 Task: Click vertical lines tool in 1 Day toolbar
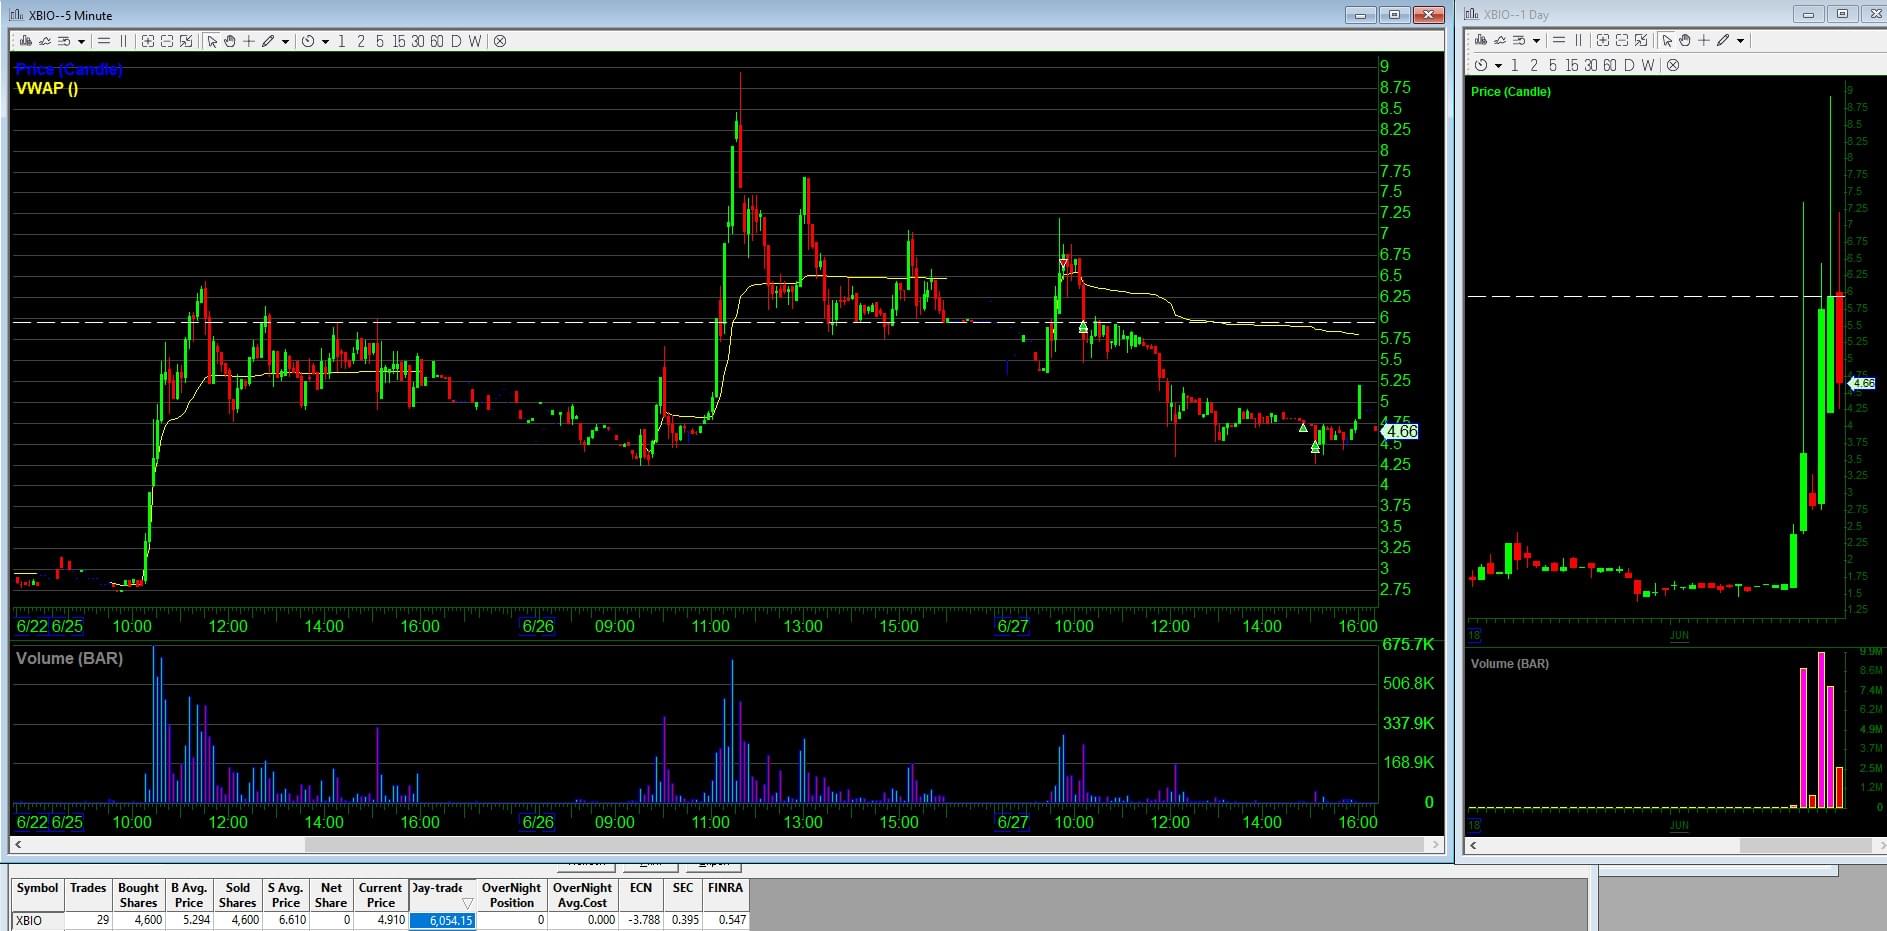(x=1579, y=41)
